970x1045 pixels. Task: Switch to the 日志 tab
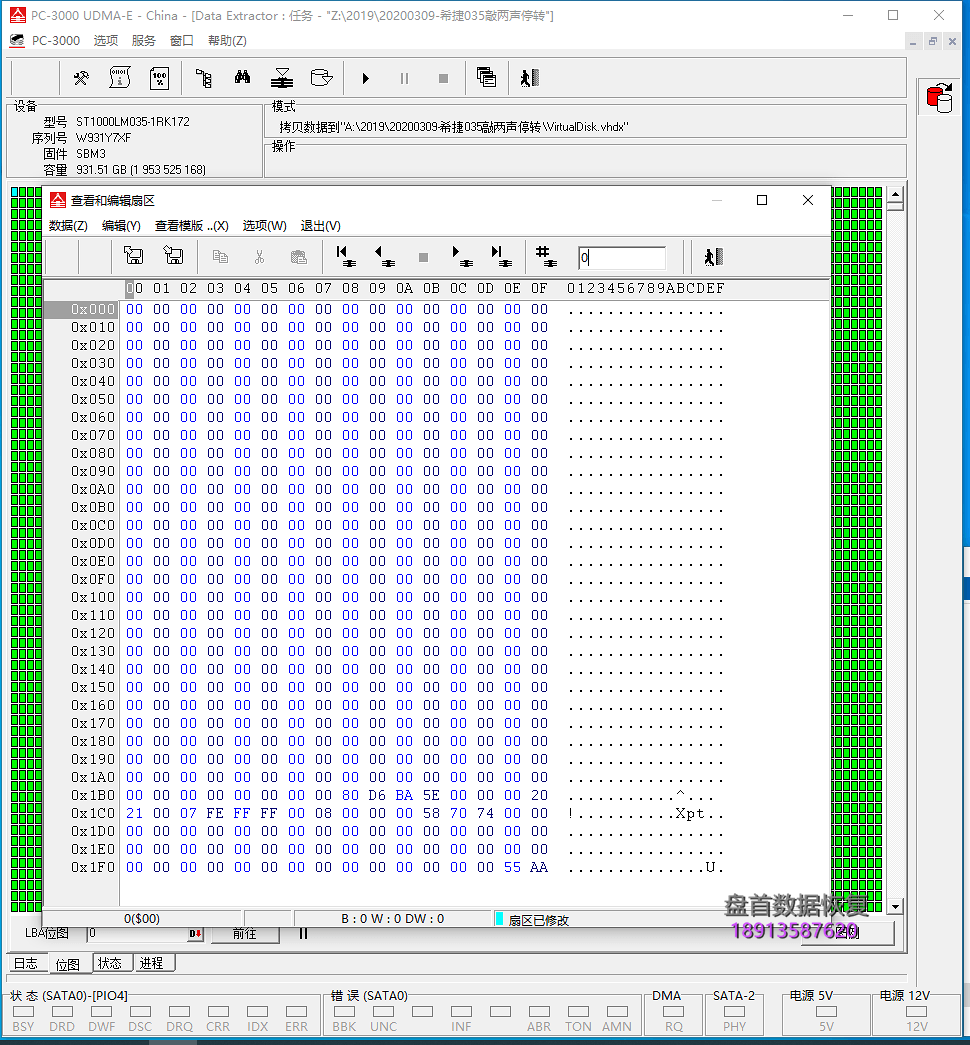[x=26, y=964]
